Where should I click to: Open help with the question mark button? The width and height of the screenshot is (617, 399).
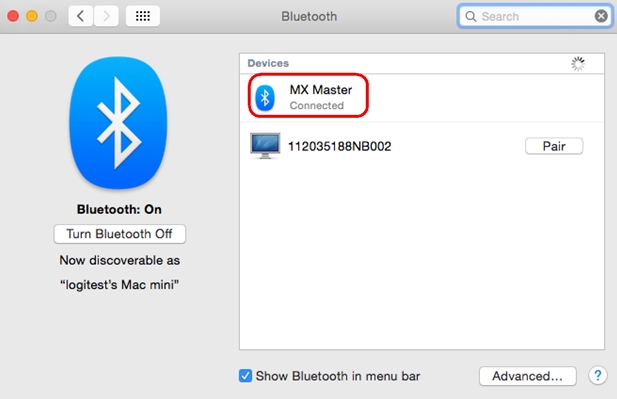(598, 376)
